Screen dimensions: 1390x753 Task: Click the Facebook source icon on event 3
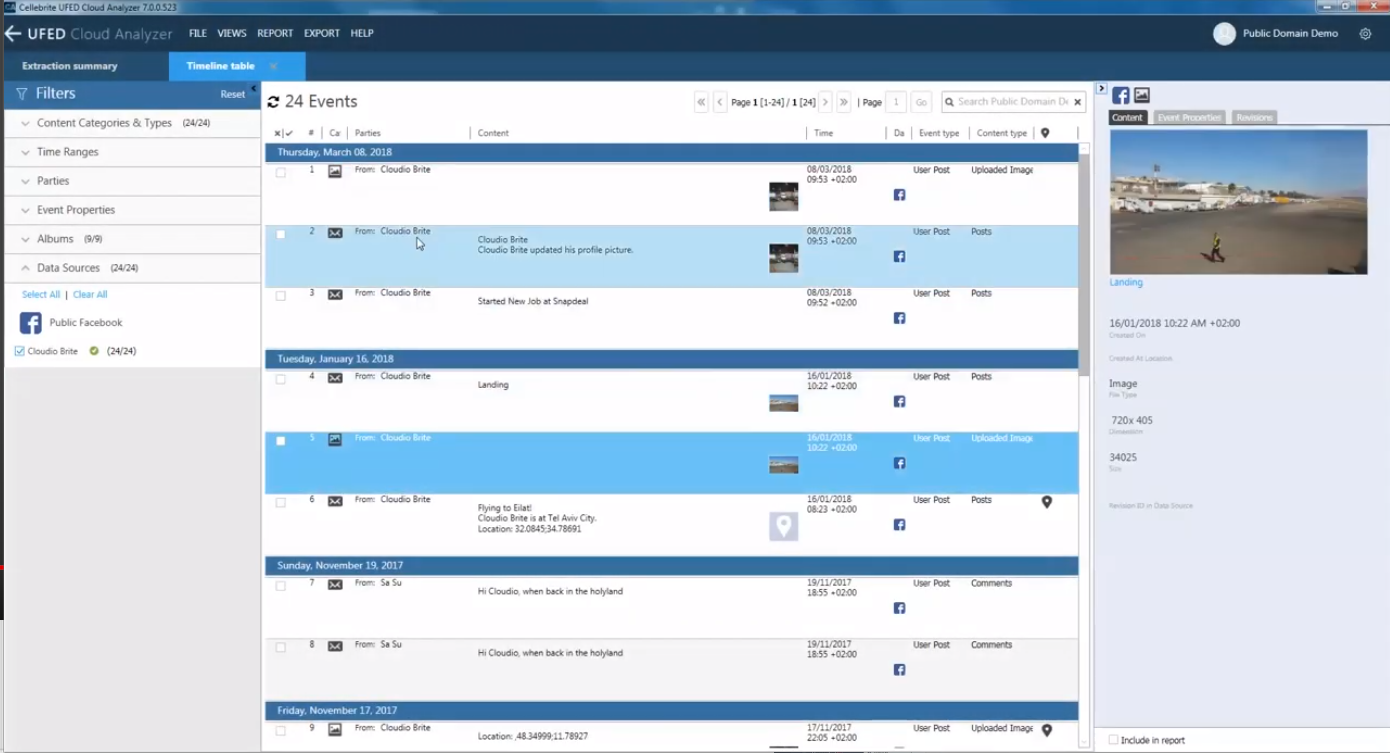[900, 318]
